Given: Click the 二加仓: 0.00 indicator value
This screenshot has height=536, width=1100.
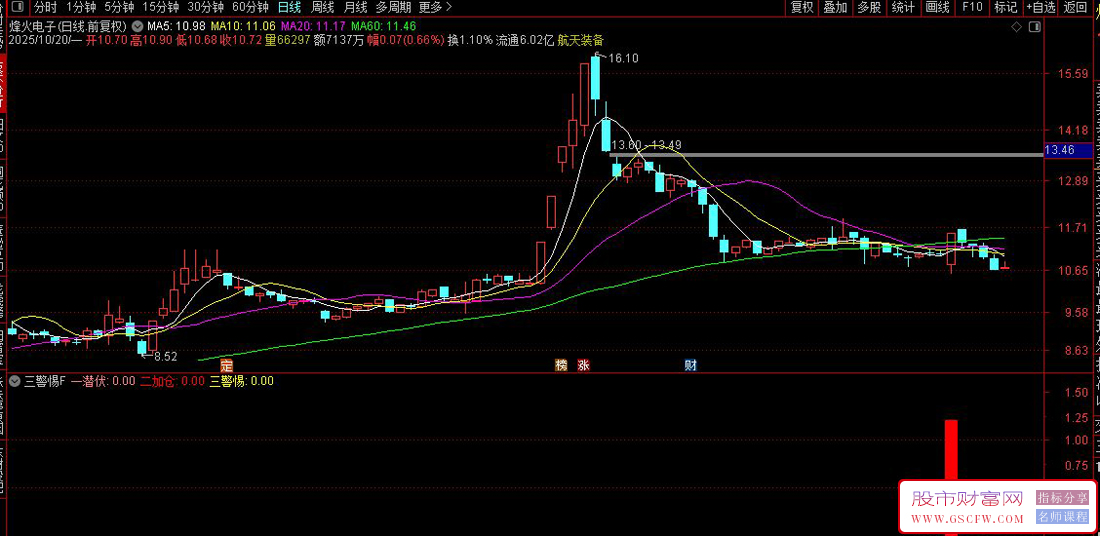Looking at the screenshot, I should click(x=172, y=381).
